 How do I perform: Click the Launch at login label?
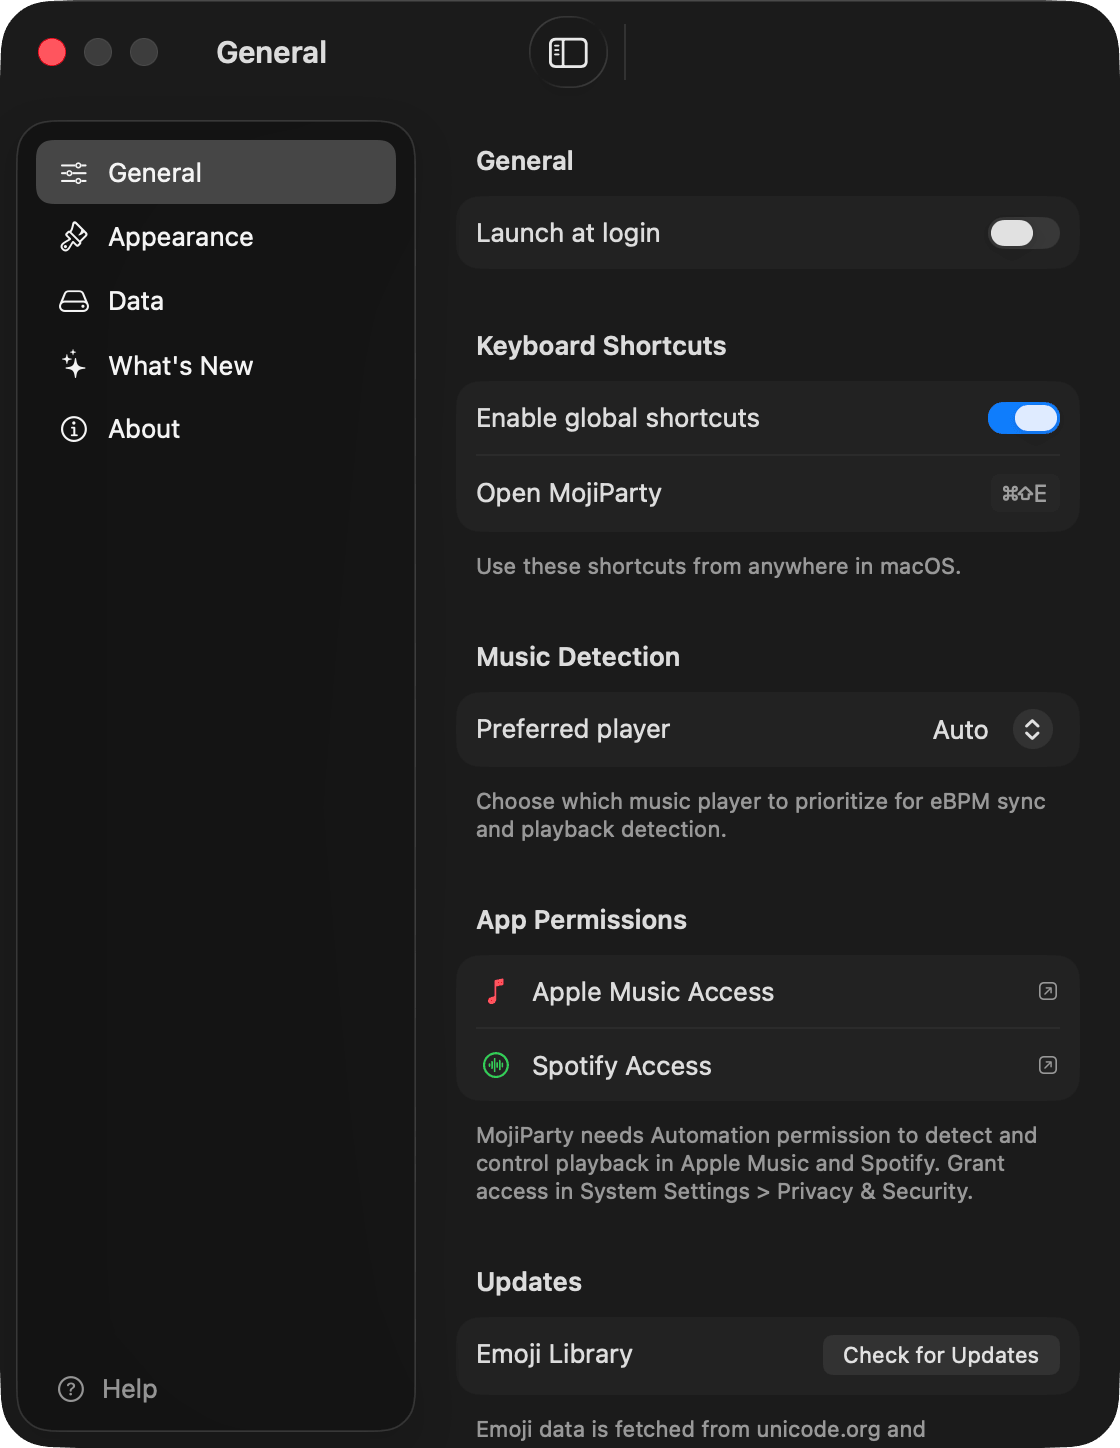coord(568,233)
